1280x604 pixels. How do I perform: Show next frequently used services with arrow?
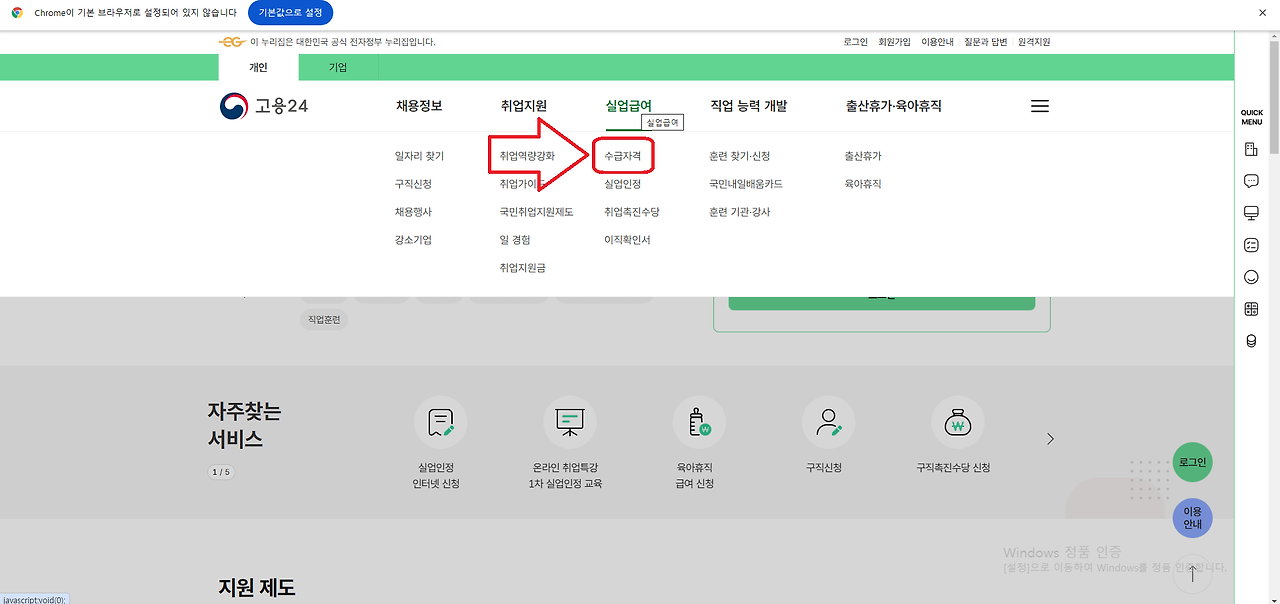pos(1050,439)
